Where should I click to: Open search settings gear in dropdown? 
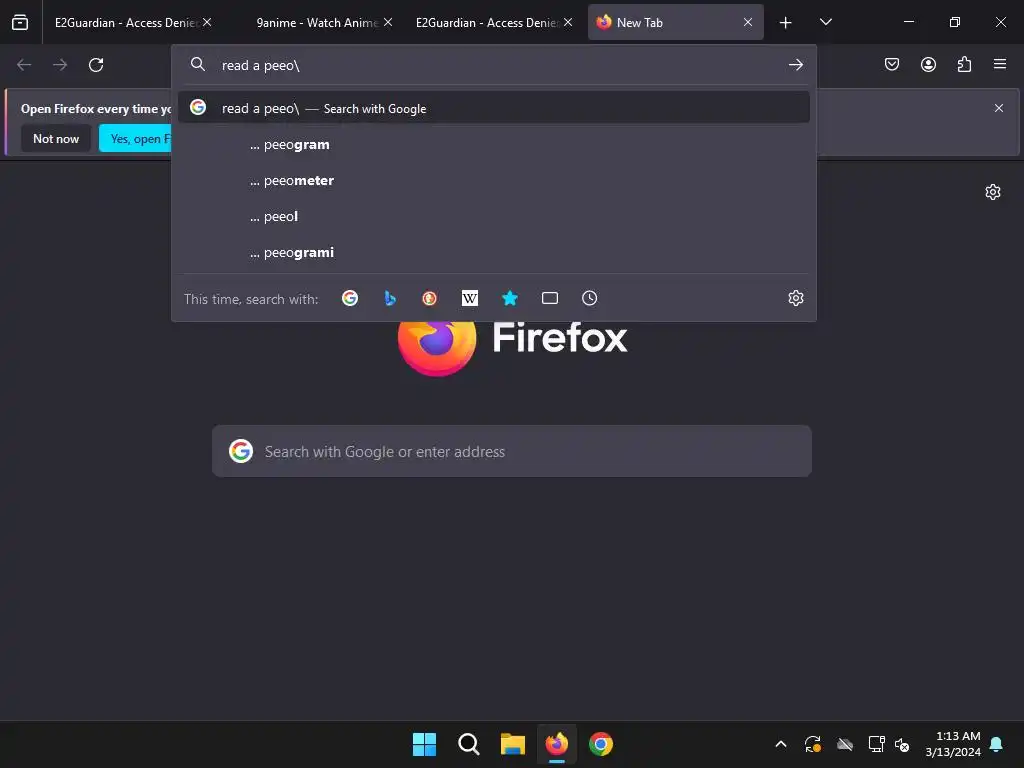point(795,298)
